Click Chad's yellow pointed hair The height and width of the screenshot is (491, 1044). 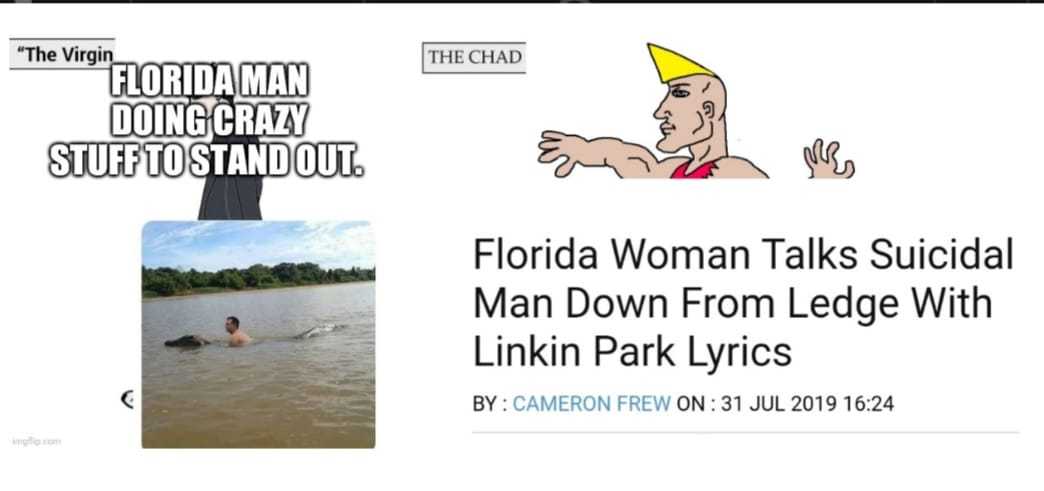[678, 63]
